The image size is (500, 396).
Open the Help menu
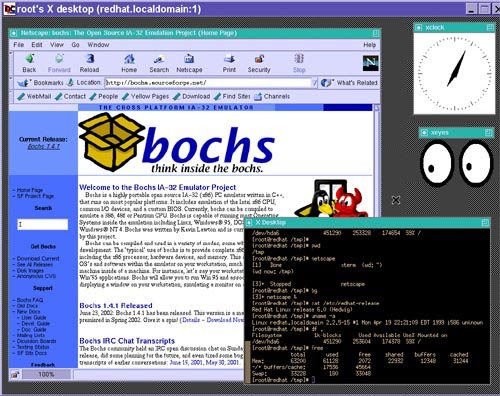(x=369, y=45)
